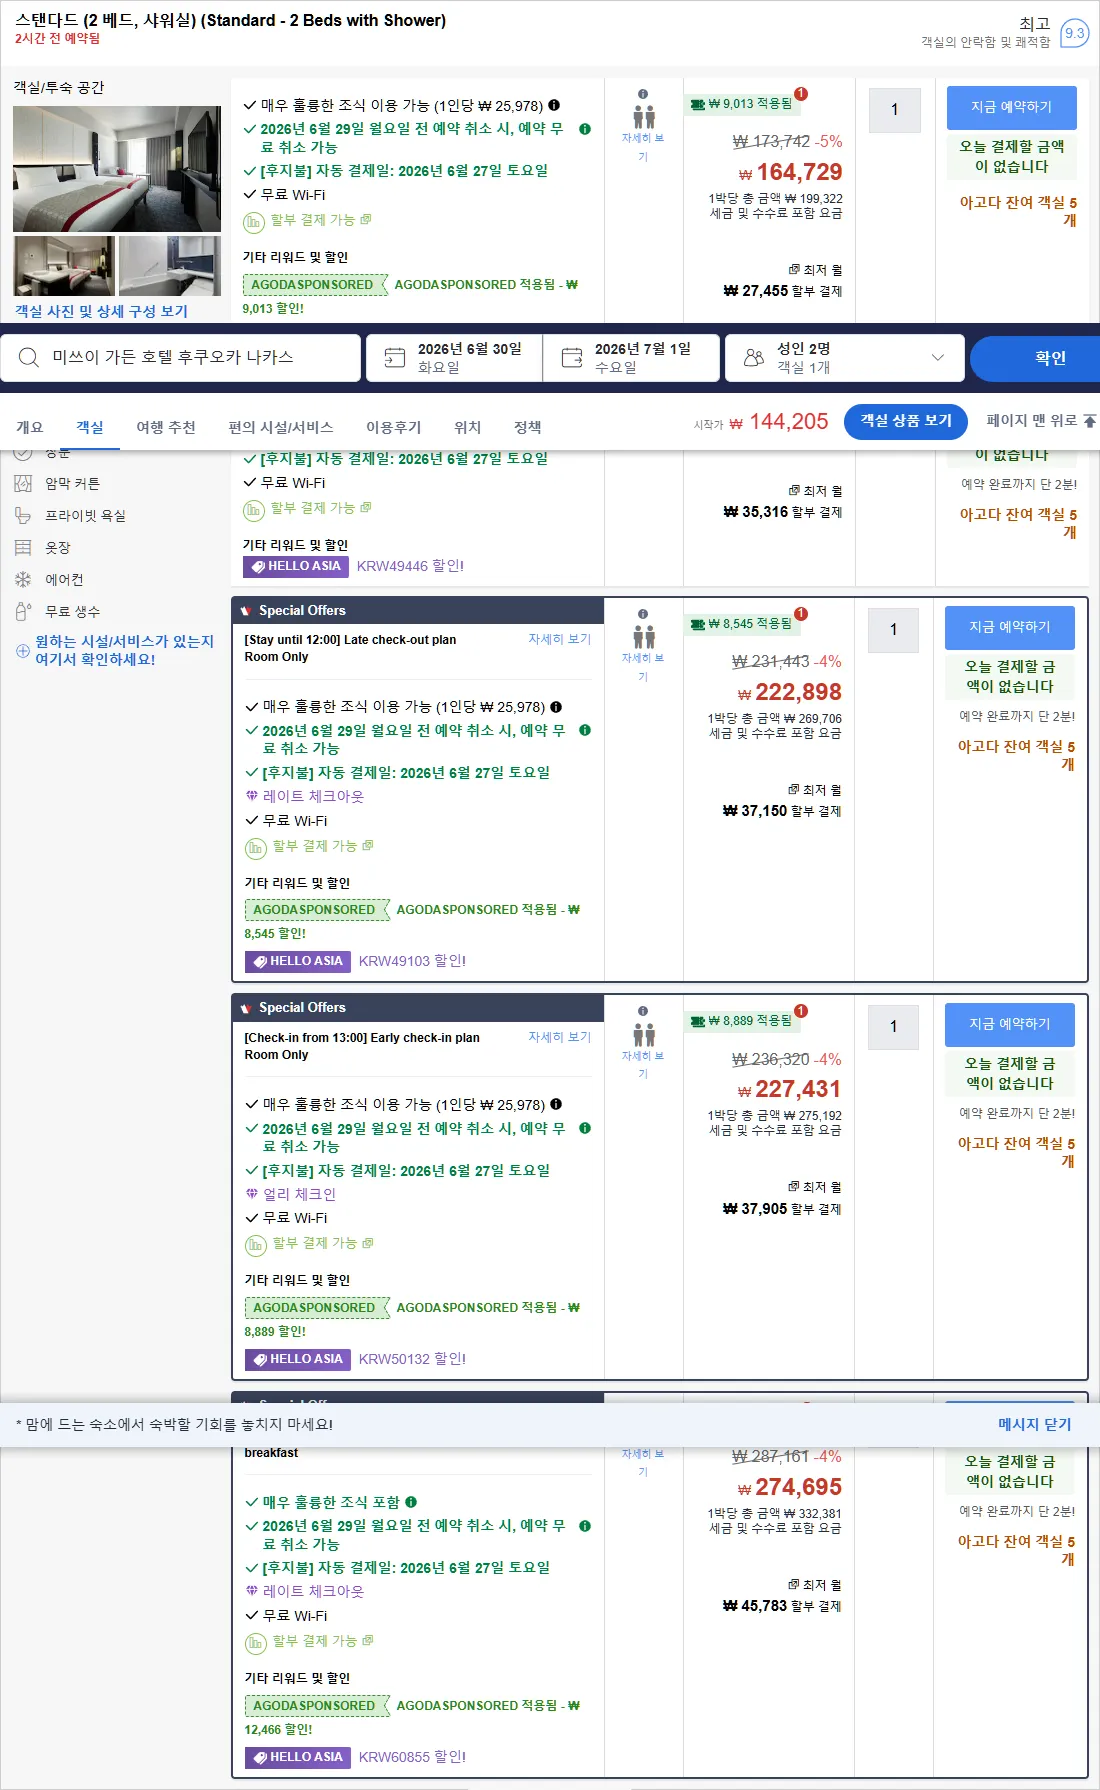Click the ₩9,013 적용됨 coupon badge
Screen dimensions: 1100x1790
click(x=743, y=103)
